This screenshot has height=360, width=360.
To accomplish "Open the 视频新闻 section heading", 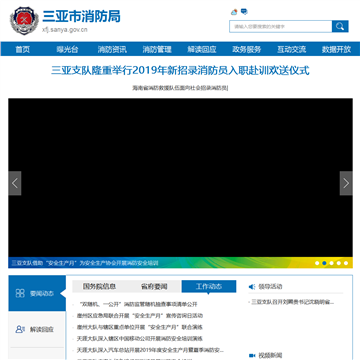I will pos(270,355).
